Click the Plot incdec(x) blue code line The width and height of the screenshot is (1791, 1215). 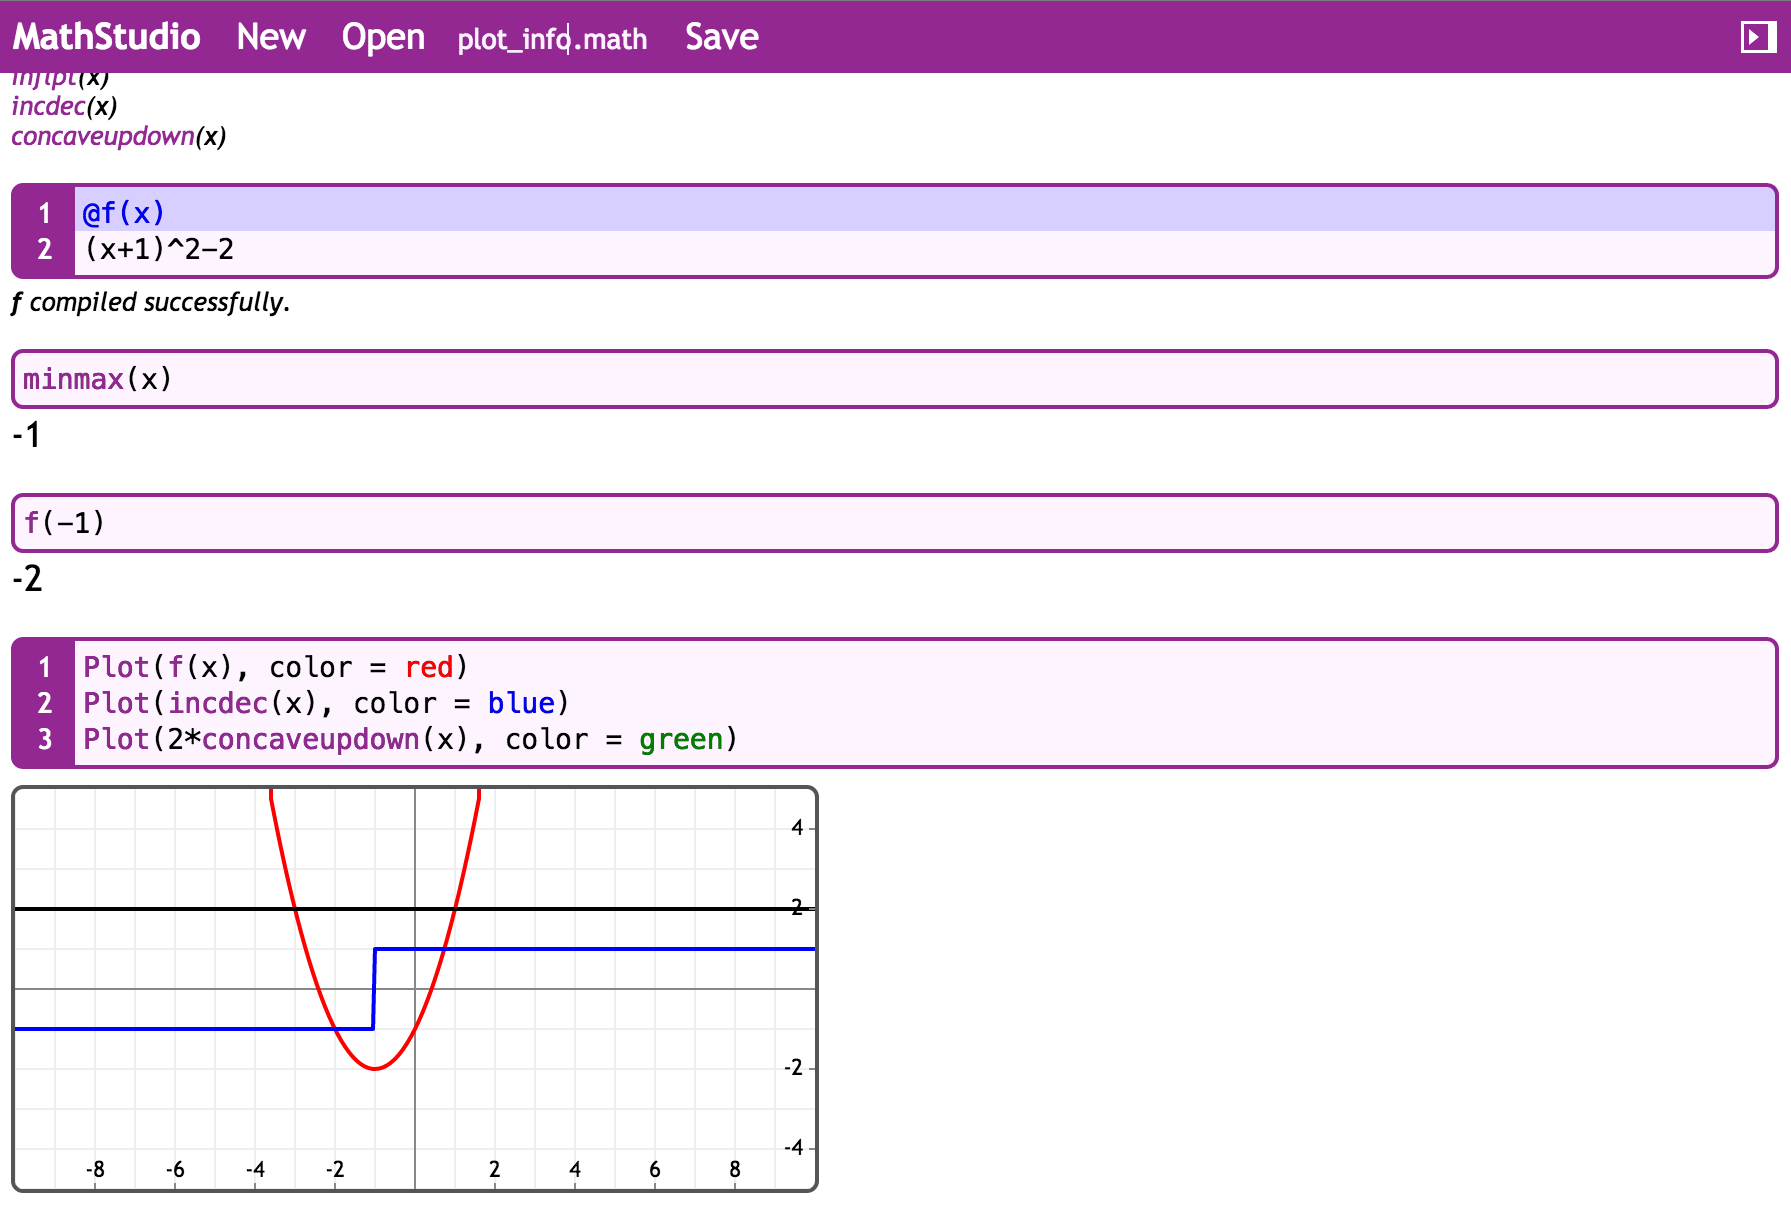tap(326, 703)
